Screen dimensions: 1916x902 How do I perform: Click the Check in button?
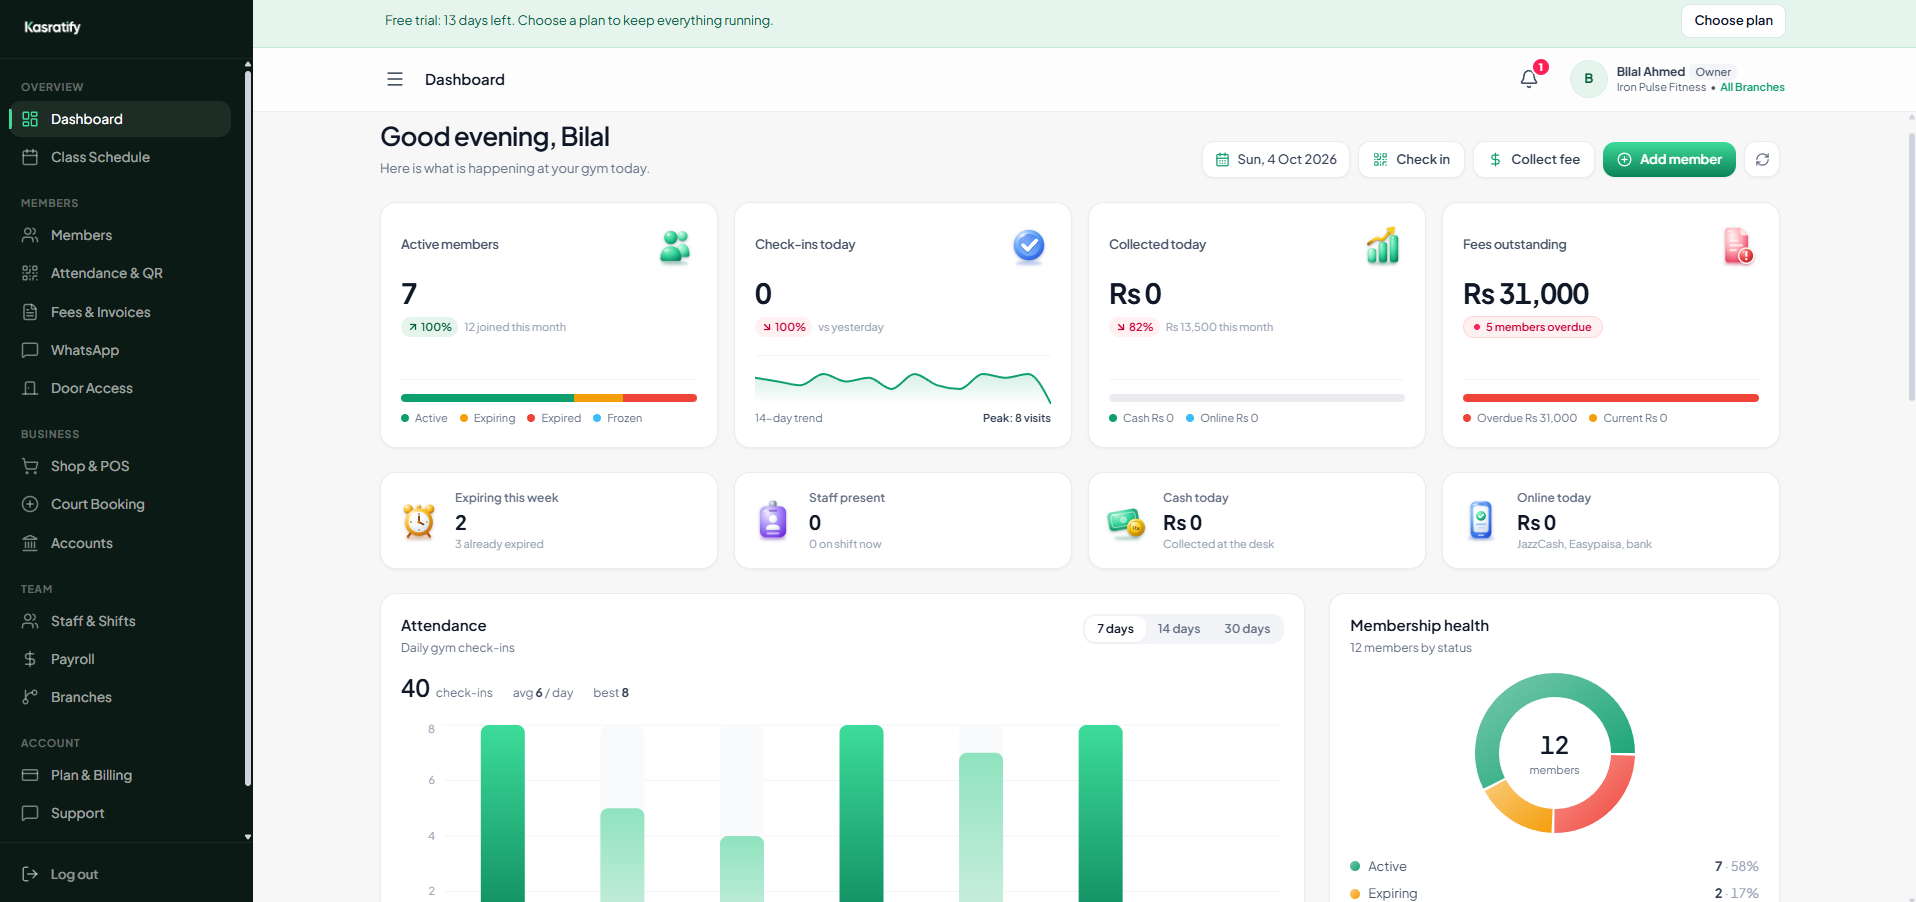[1411, 159]
